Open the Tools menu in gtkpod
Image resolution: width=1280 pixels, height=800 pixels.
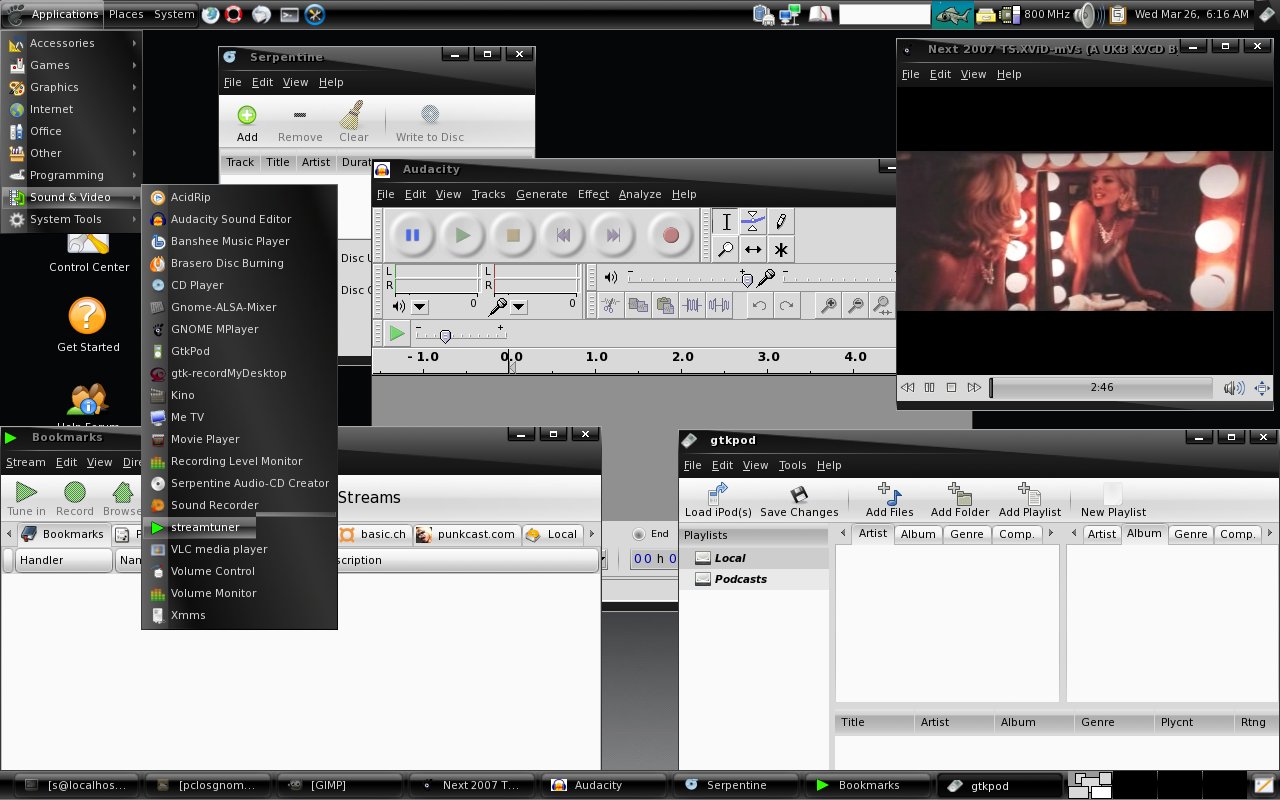pyautogui.click(x=792, y=465)
